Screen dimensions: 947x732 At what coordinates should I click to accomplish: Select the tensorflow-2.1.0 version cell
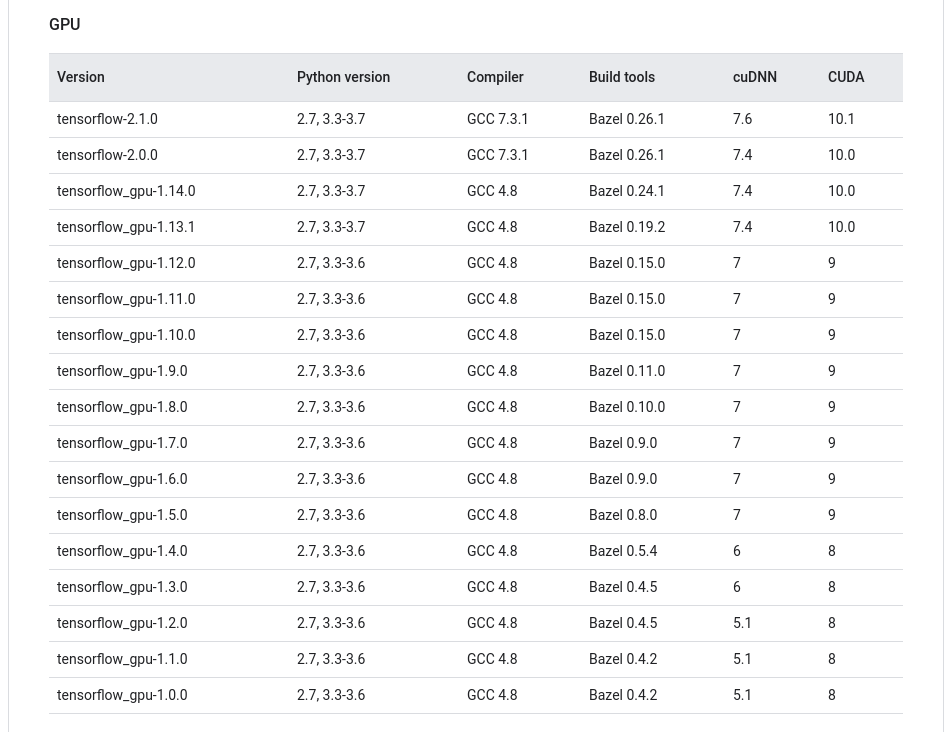pos(107,119)
